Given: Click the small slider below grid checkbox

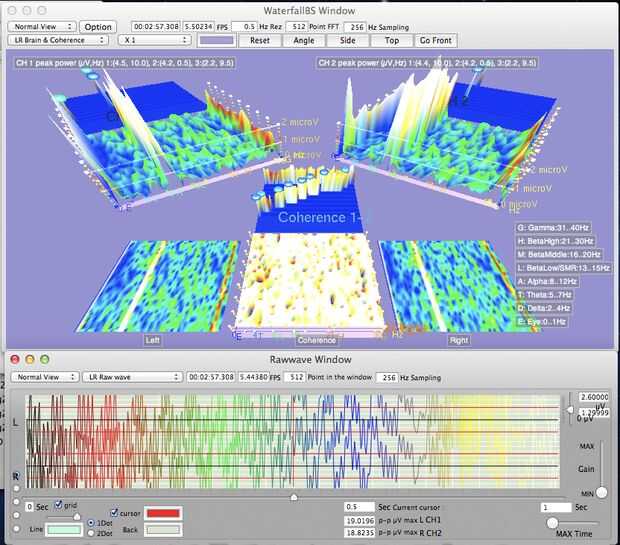Looking at the screenshot, I should pyautogui.click(x=77, y=517).
